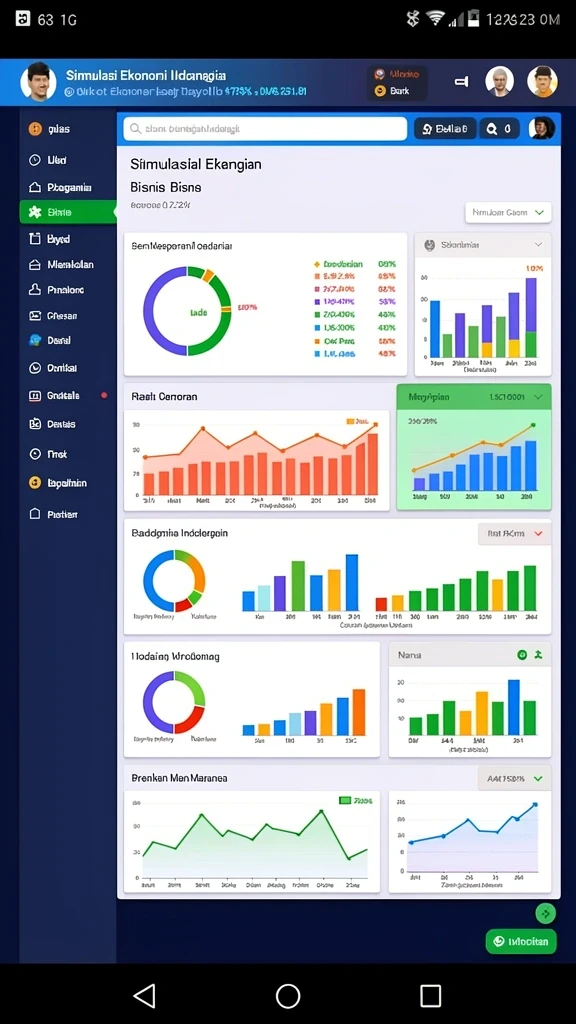Select the green Bisnis sidebar item

coord(68,212)
